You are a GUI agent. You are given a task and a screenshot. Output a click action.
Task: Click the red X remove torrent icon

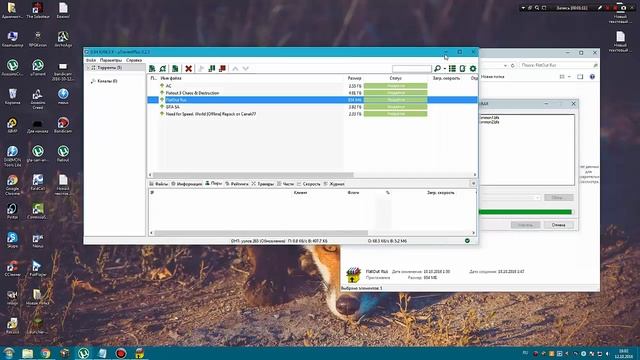[188, 69]
